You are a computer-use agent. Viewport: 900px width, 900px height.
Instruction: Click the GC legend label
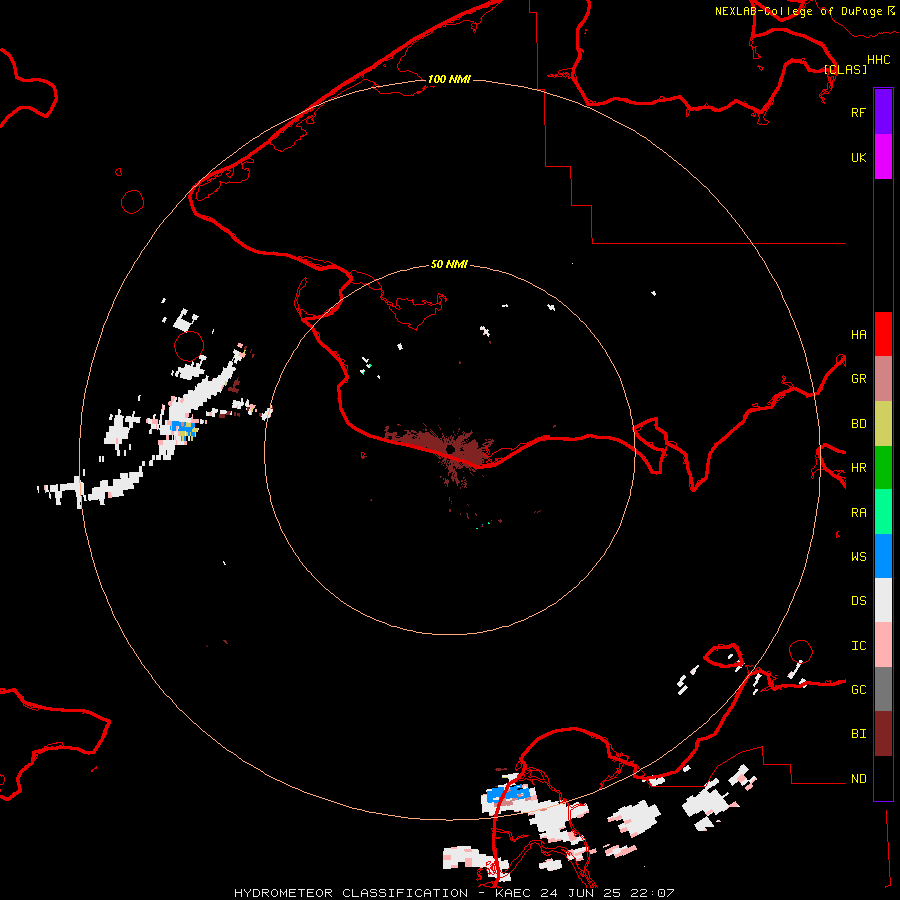tap(858, 690)
